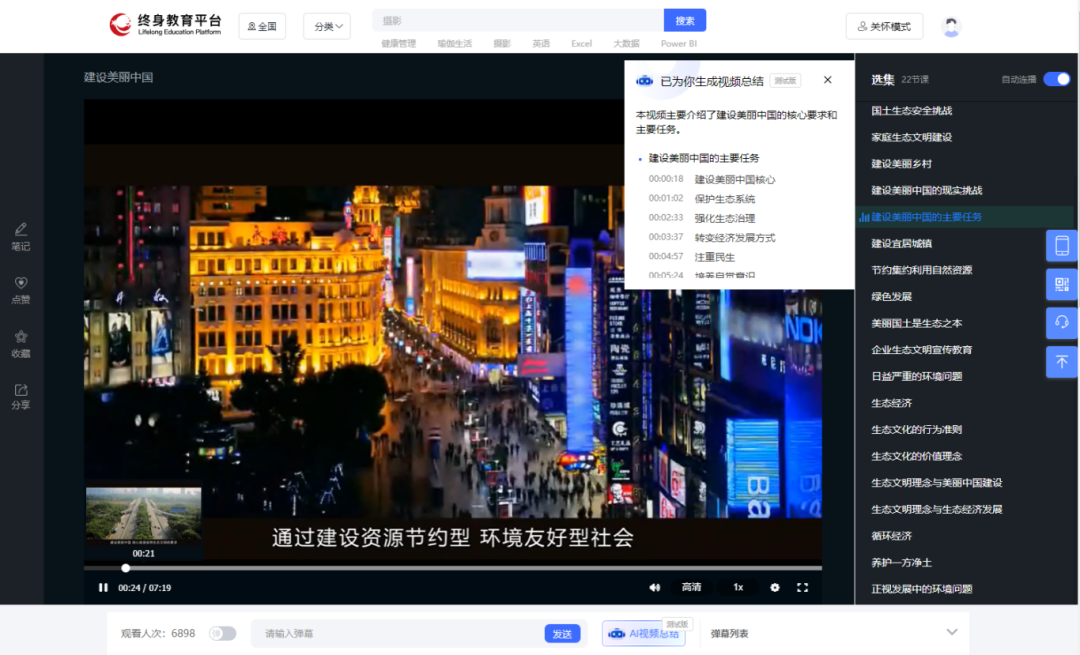
Task: Click the 点赞 like icon
Action: coord(20,284)
